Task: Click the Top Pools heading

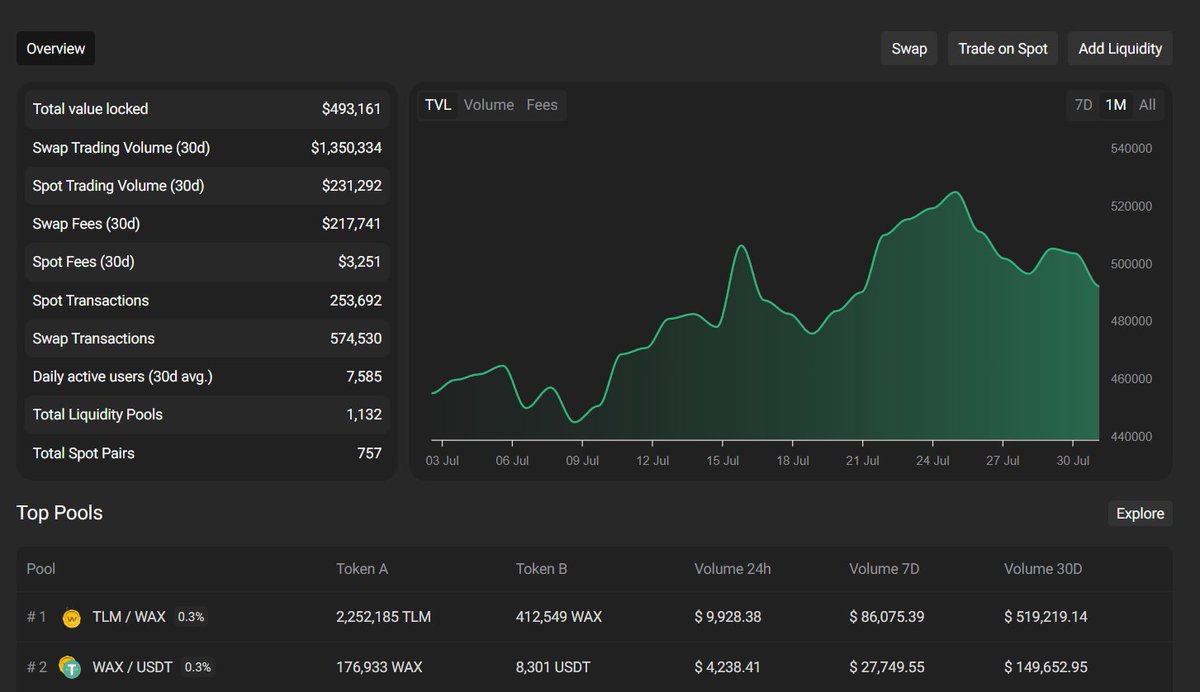Action: (x=60, y=513)
